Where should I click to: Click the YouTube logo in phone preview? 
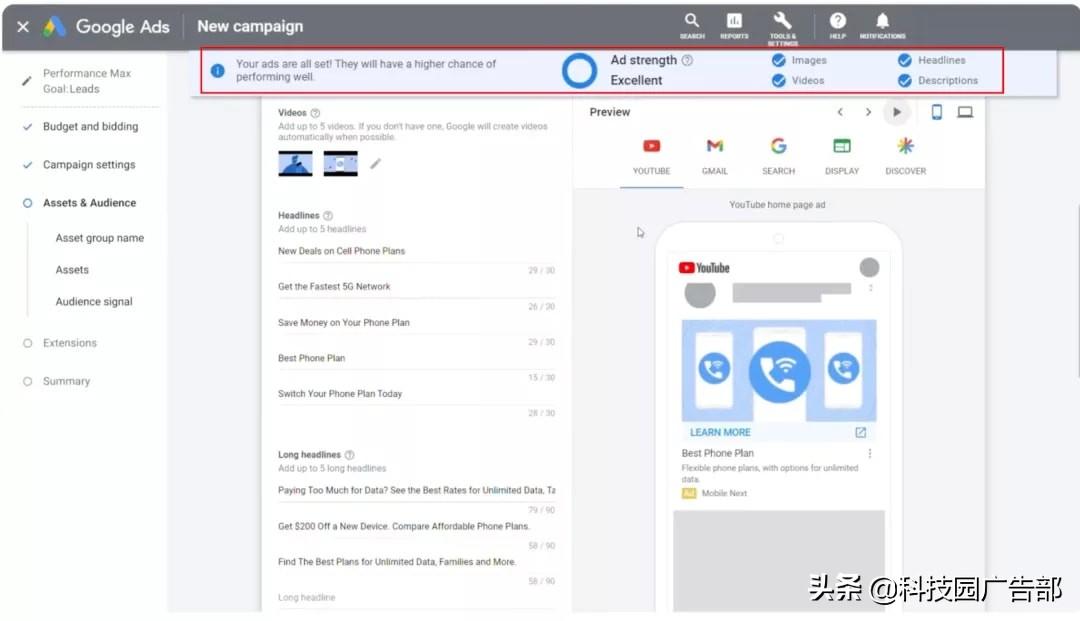(704, 268)
